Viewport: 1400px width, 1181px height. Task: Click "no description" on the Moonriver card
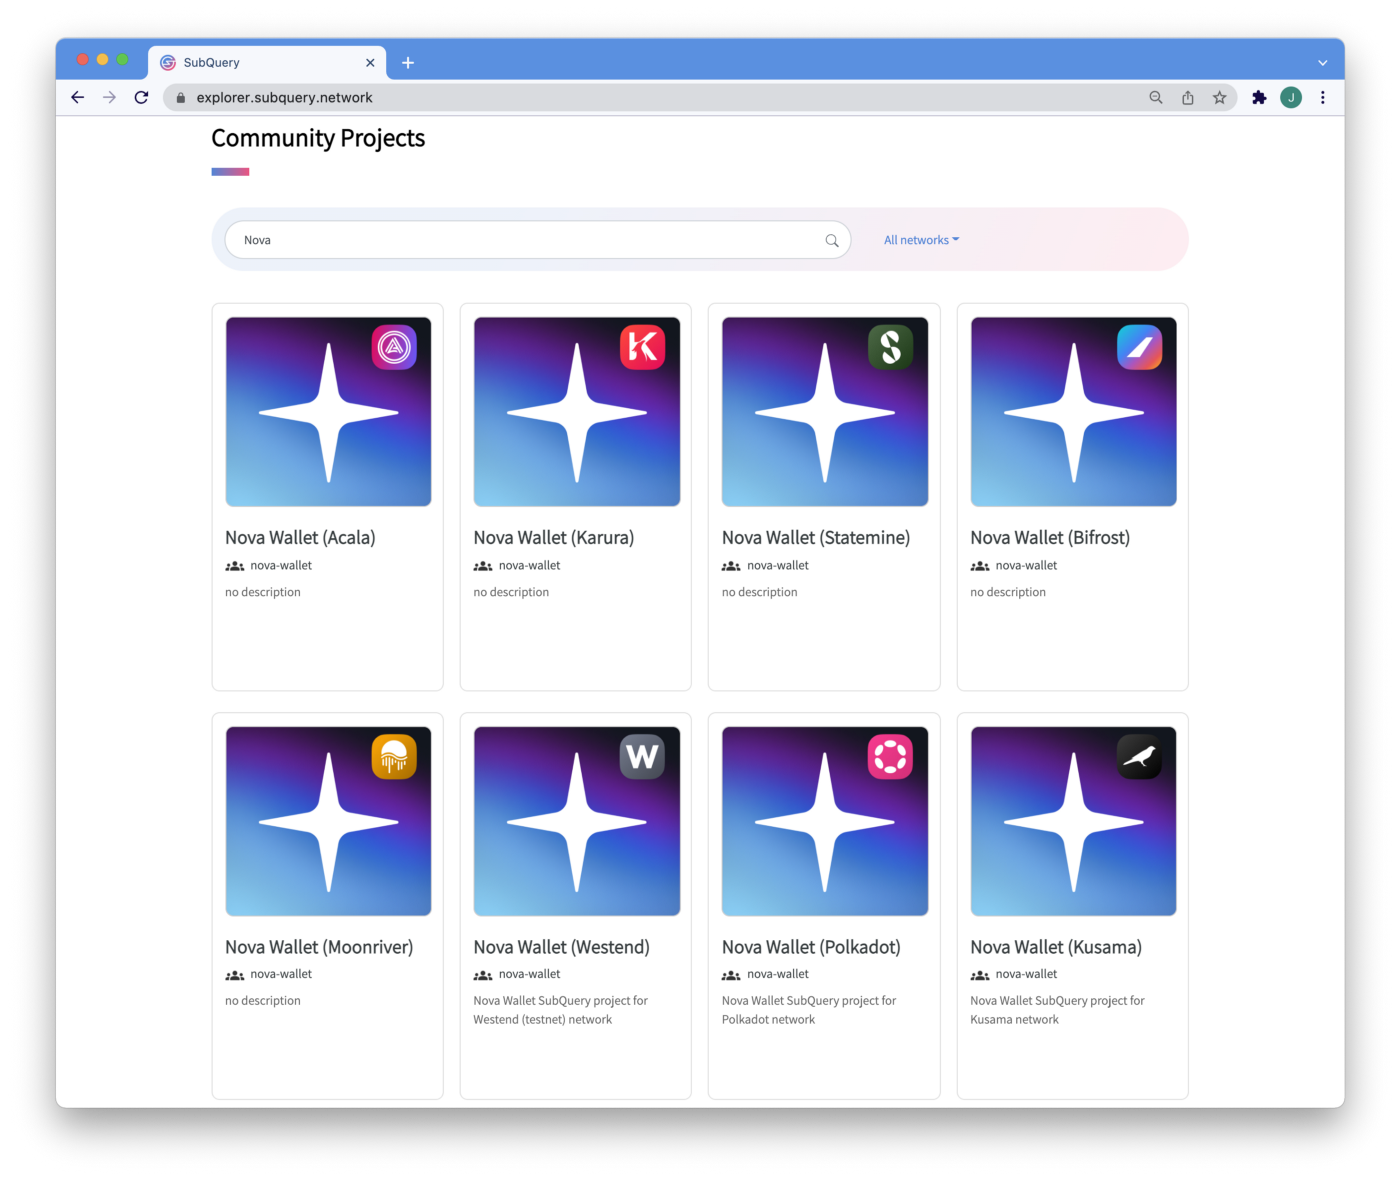[x=263, y=1001]
